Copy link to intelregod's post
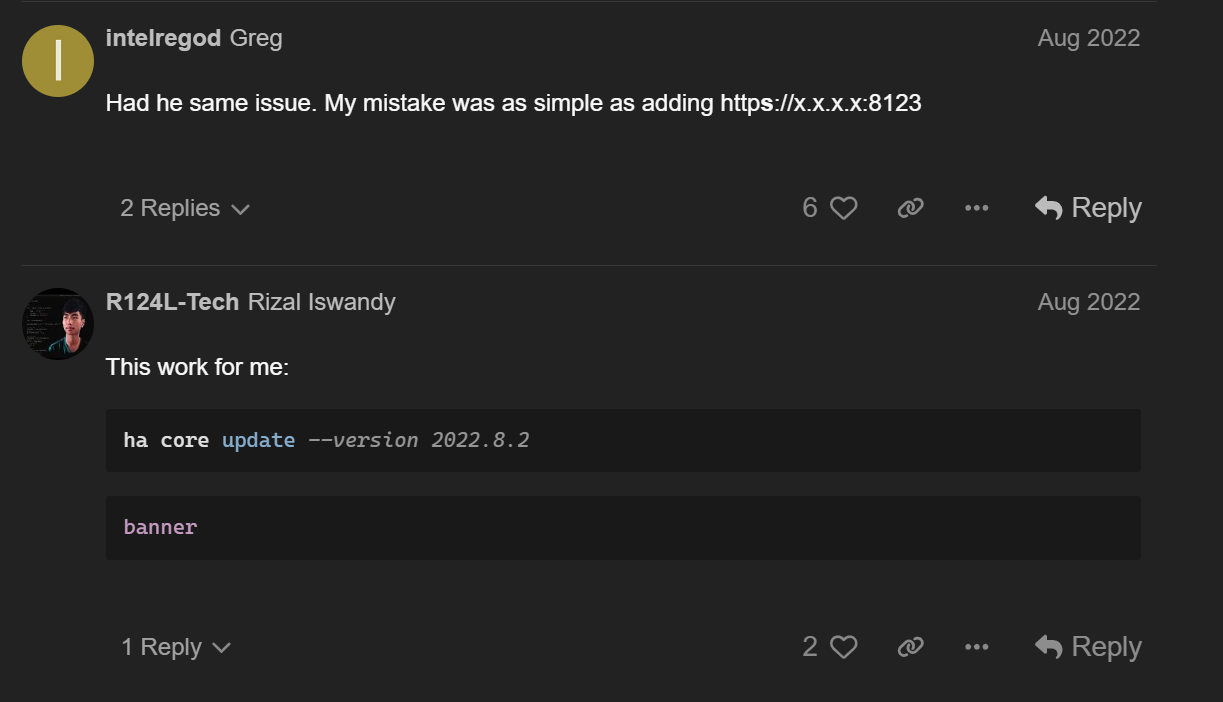Viewport: 1223px width, 702px height. [910, 208]
